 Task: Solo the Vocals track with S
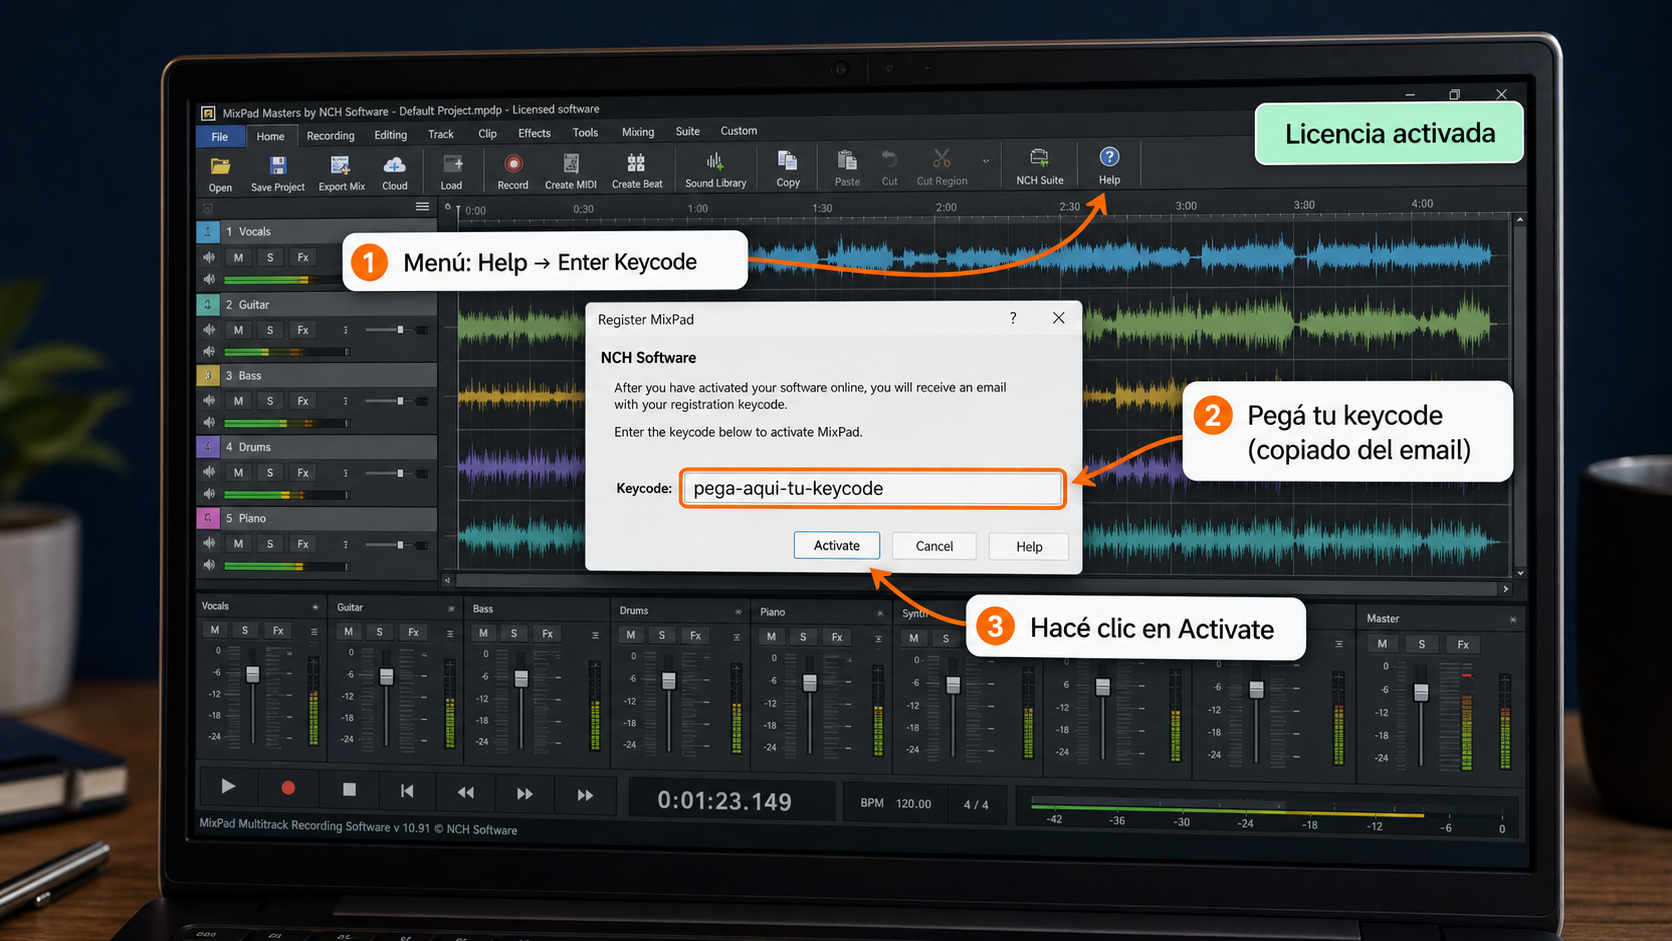270,257
